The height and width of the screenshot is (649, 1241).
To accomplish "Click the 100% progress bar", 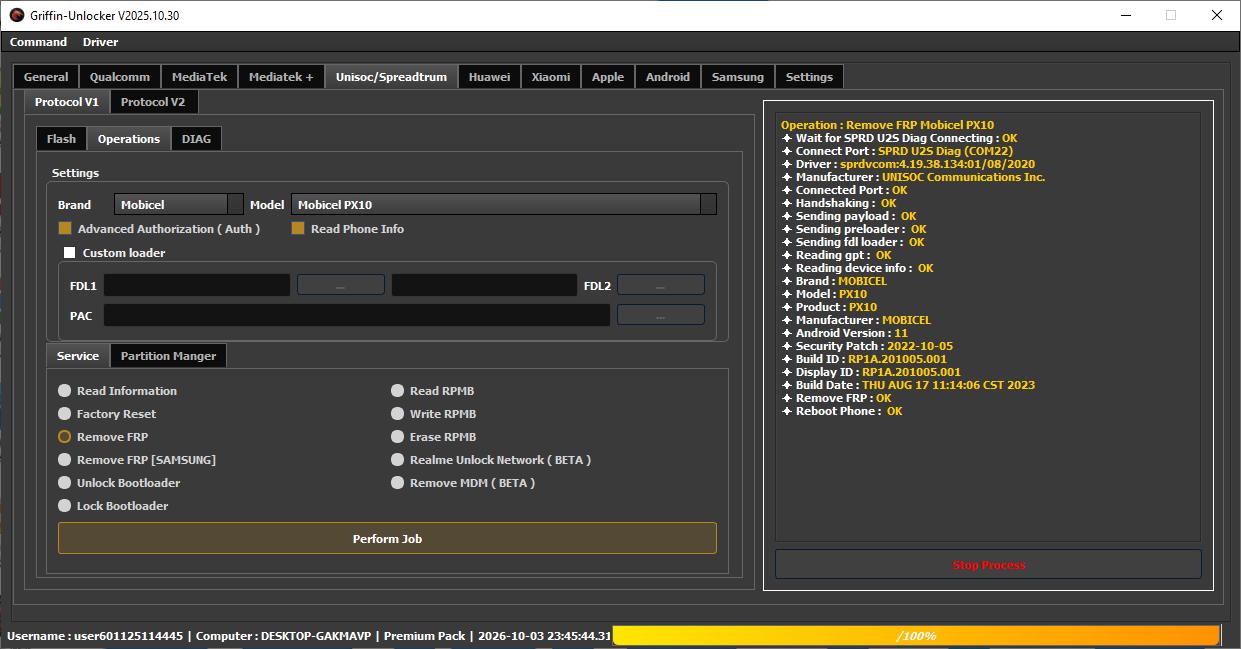I will point(916,636).
